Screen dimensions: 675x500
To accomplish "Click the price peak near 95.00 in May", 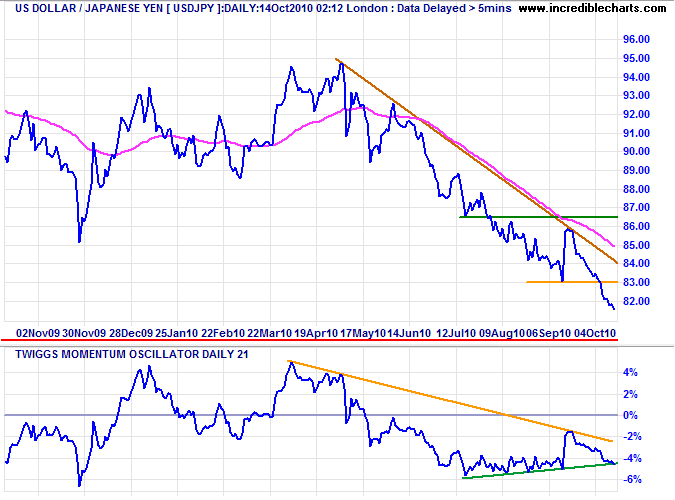I will (342, 65).
